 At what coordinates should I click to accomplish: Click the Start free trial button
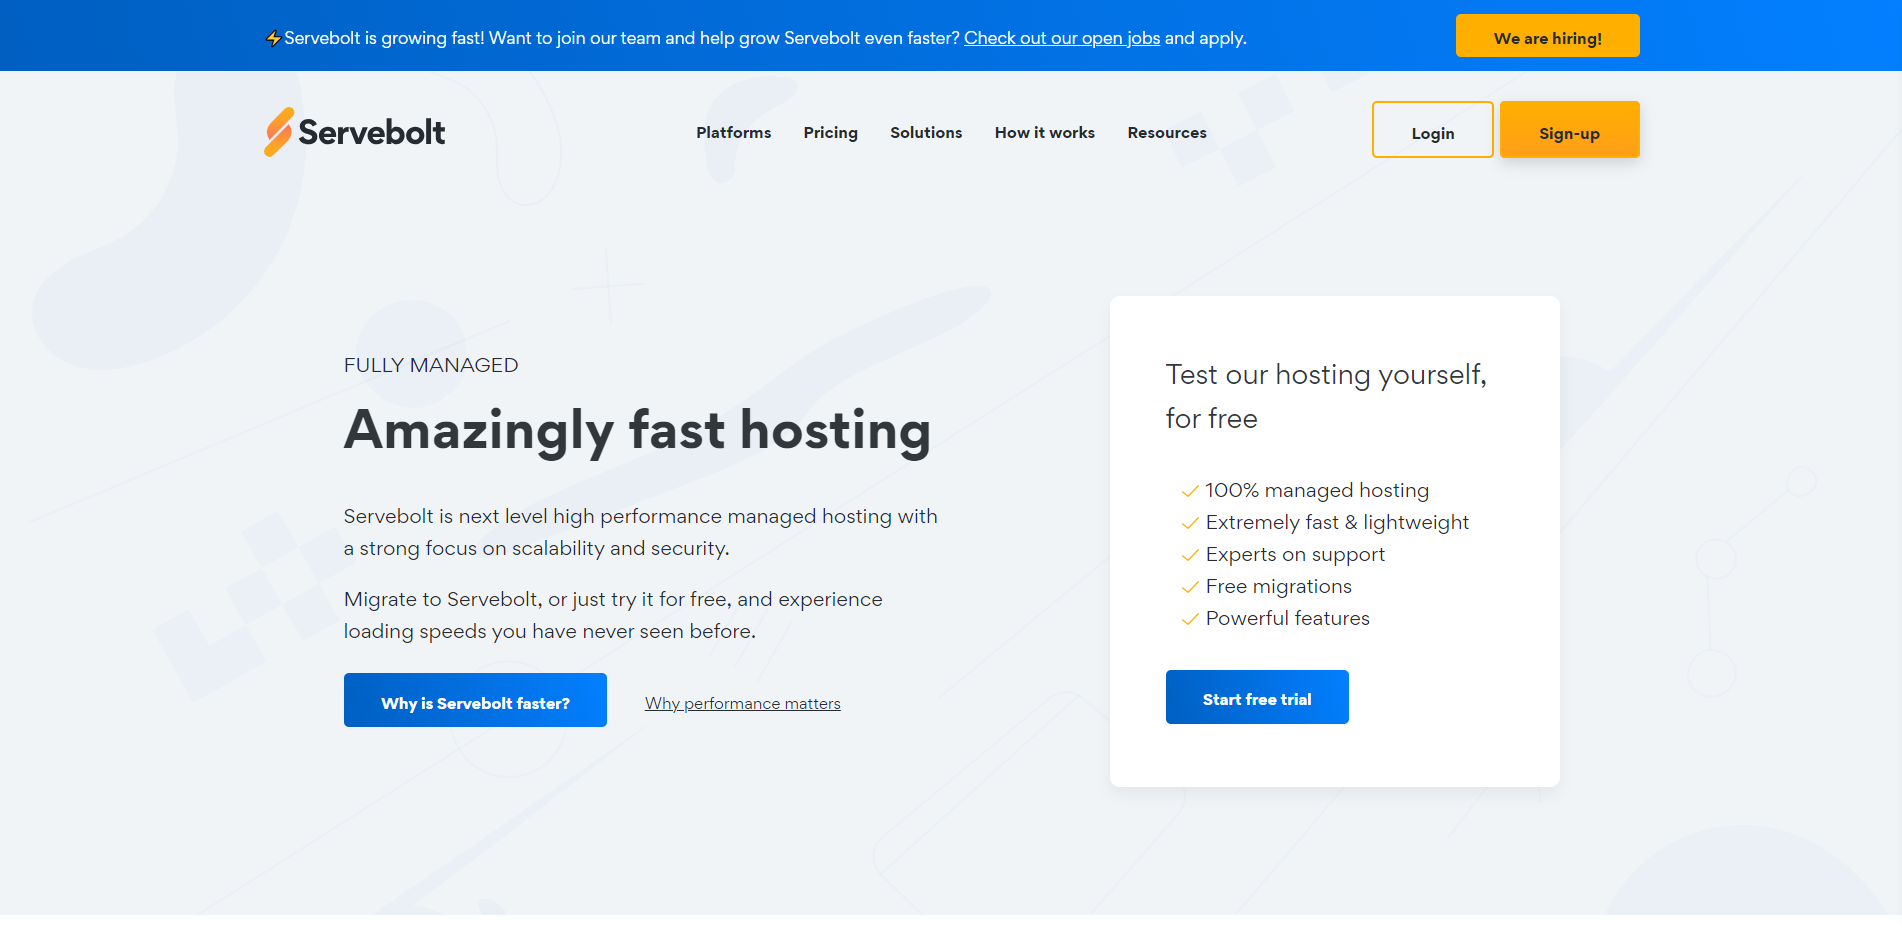coord(1257,697)
